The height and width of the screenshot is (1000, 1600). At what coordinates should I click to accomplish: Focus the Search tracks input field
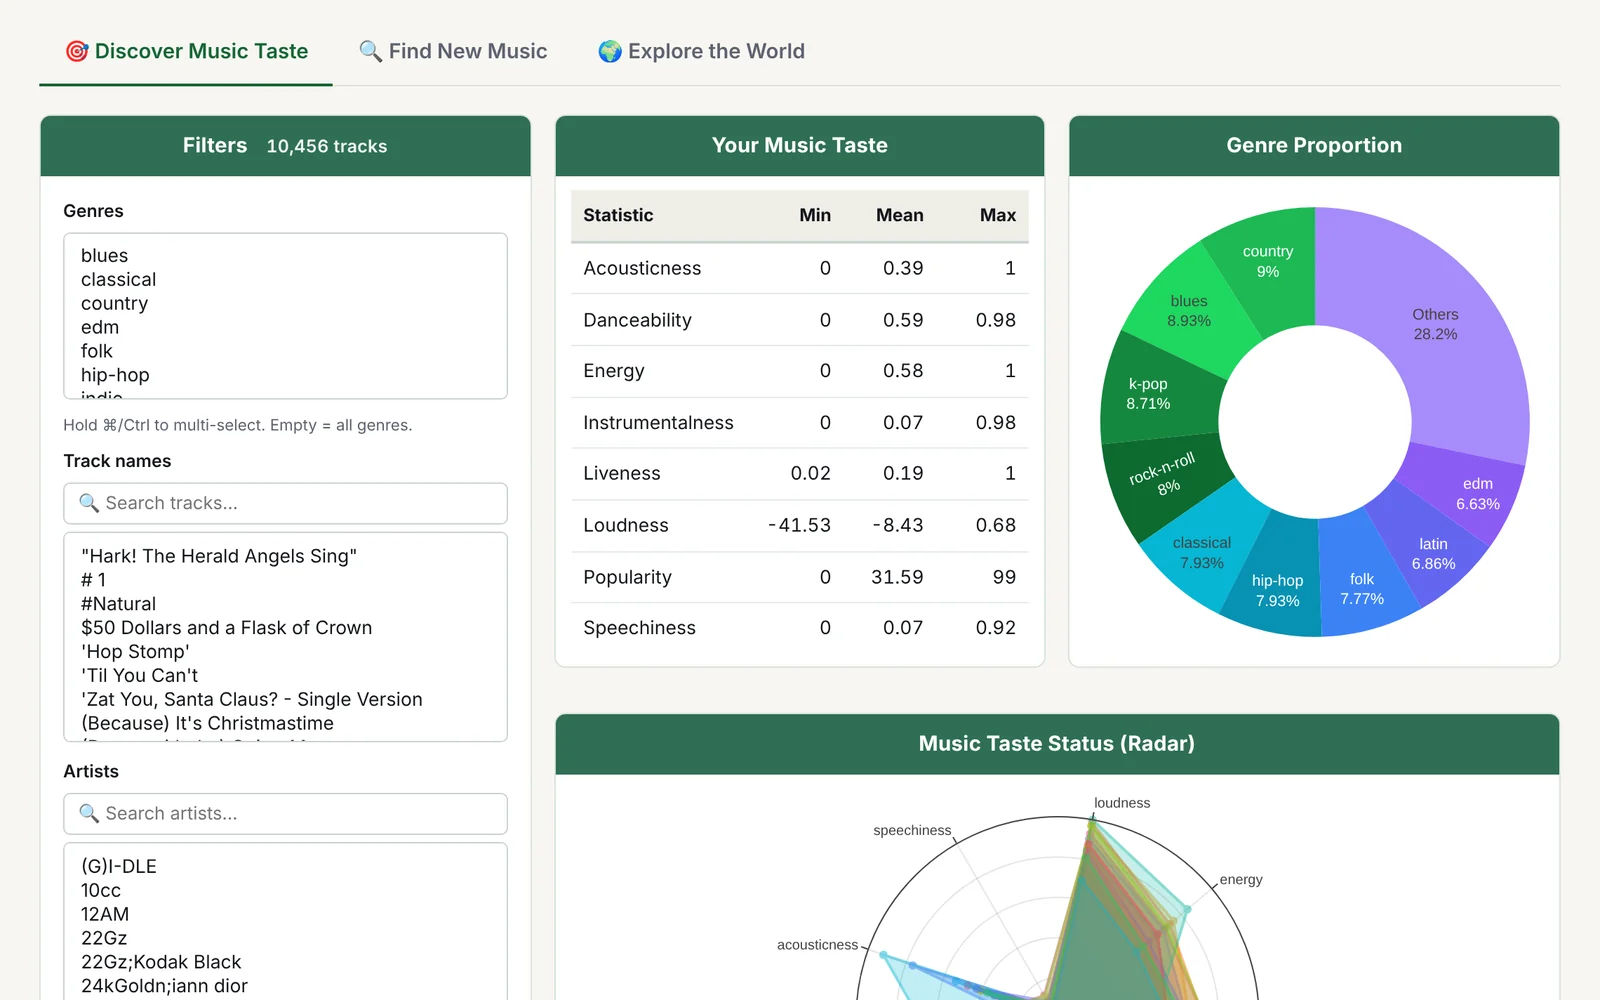[285, 503]
